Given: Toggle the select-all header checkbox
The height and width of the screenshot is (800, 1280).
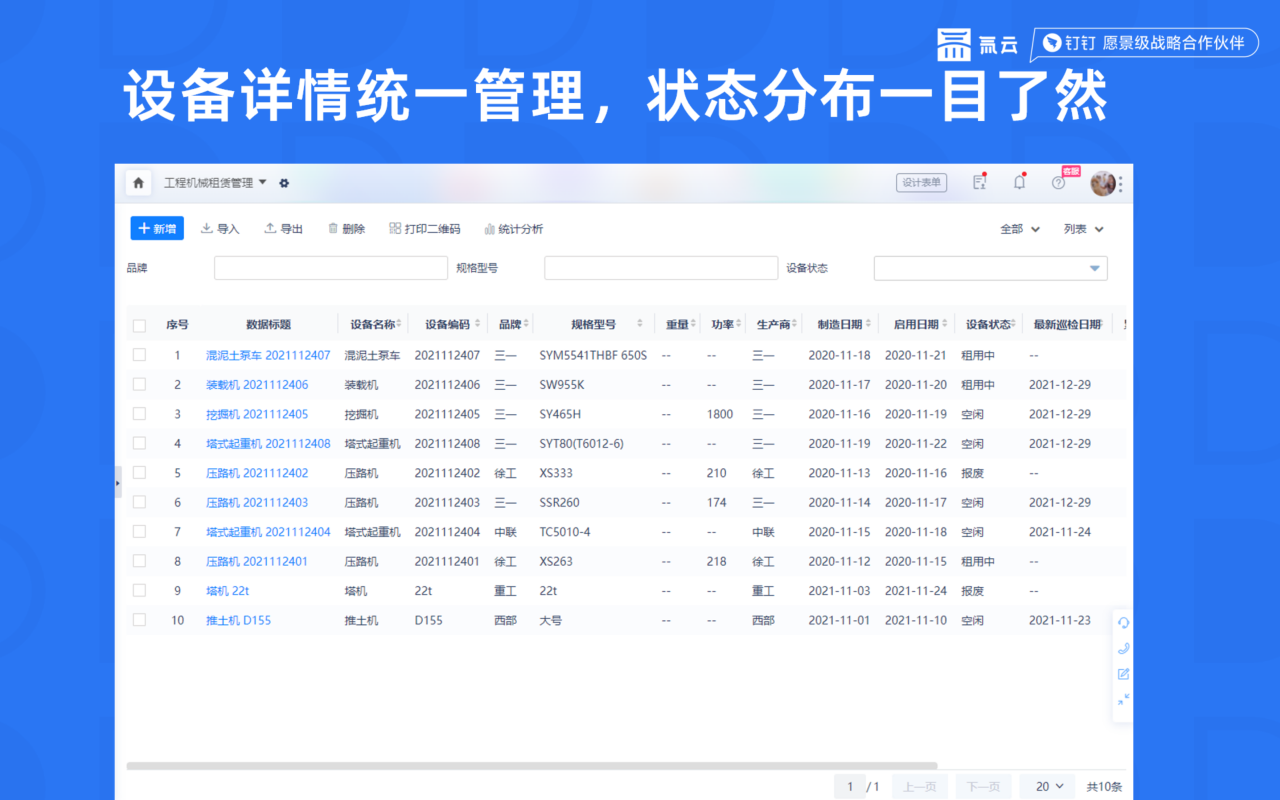Looking at the screenshot, I should (x=139, y=325).
